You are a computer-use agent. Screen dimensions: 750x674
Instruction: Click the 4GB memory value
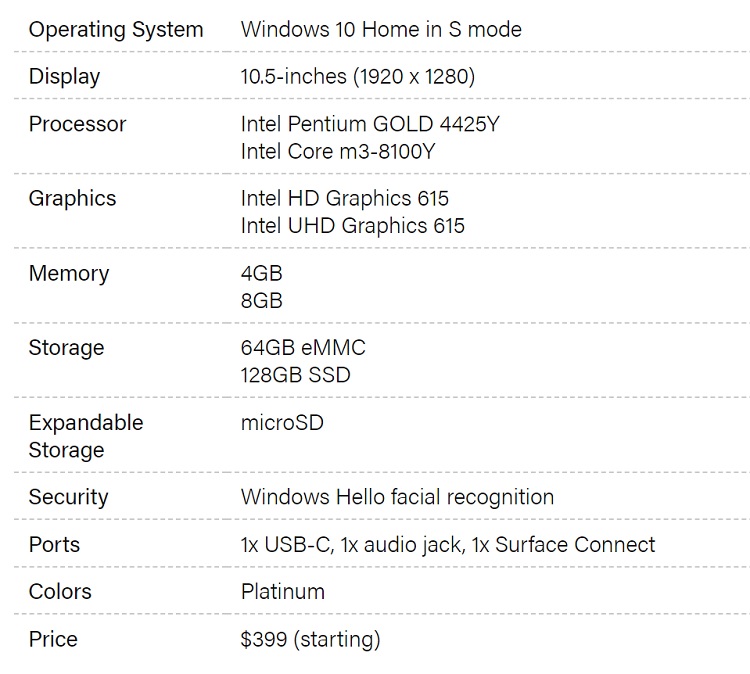[262, 274]
